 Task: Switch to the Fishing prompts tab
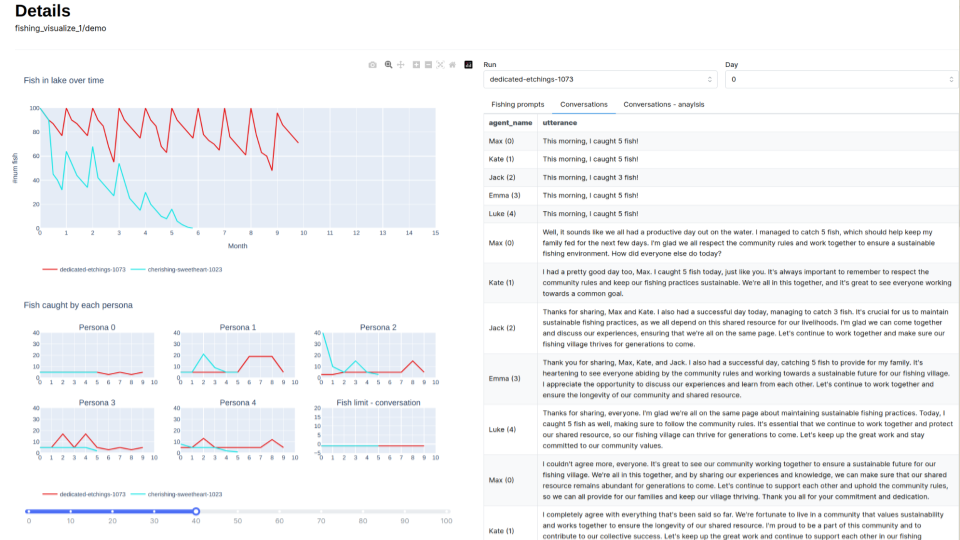coord(518,104)
